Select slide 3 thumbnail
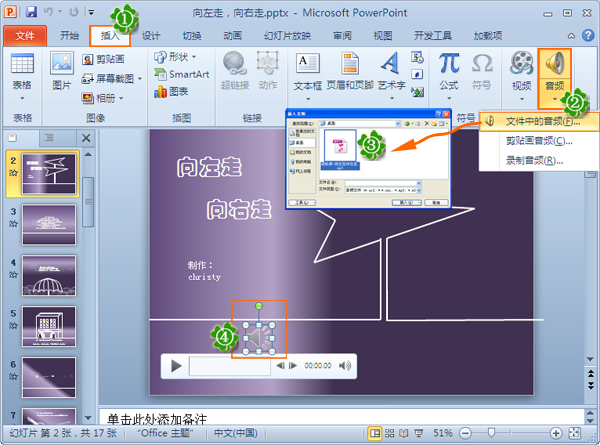Image resolution: width=600 pixels, height=445 pixels. point(49,225)
